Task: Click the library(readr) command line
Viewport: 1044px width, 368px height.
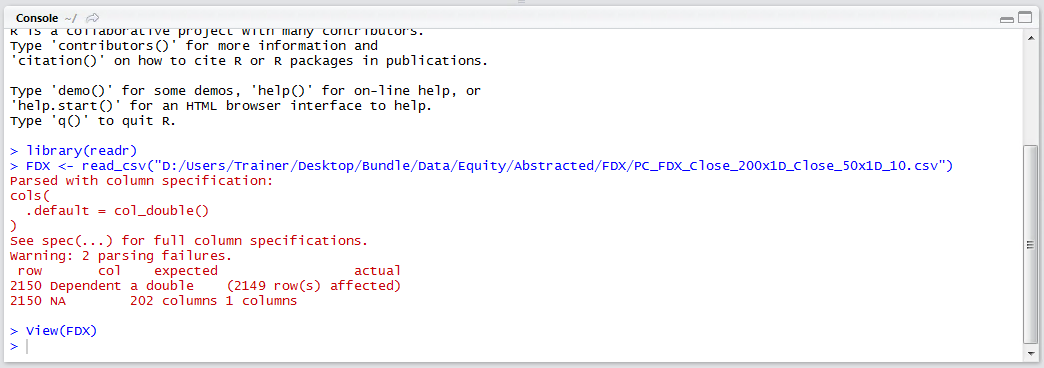Action: (74, 150)
